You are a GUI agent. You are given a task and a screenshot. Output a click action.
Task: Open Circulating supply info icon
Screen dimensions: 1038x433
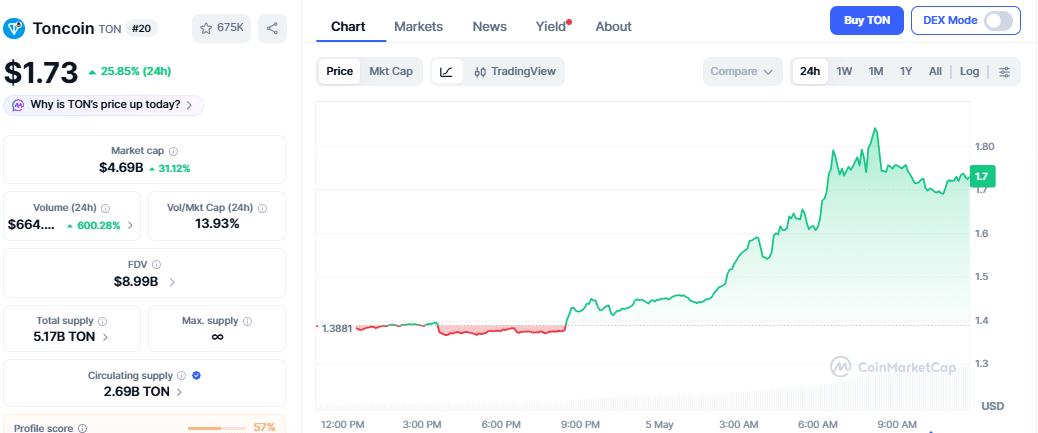click(181, 375)
